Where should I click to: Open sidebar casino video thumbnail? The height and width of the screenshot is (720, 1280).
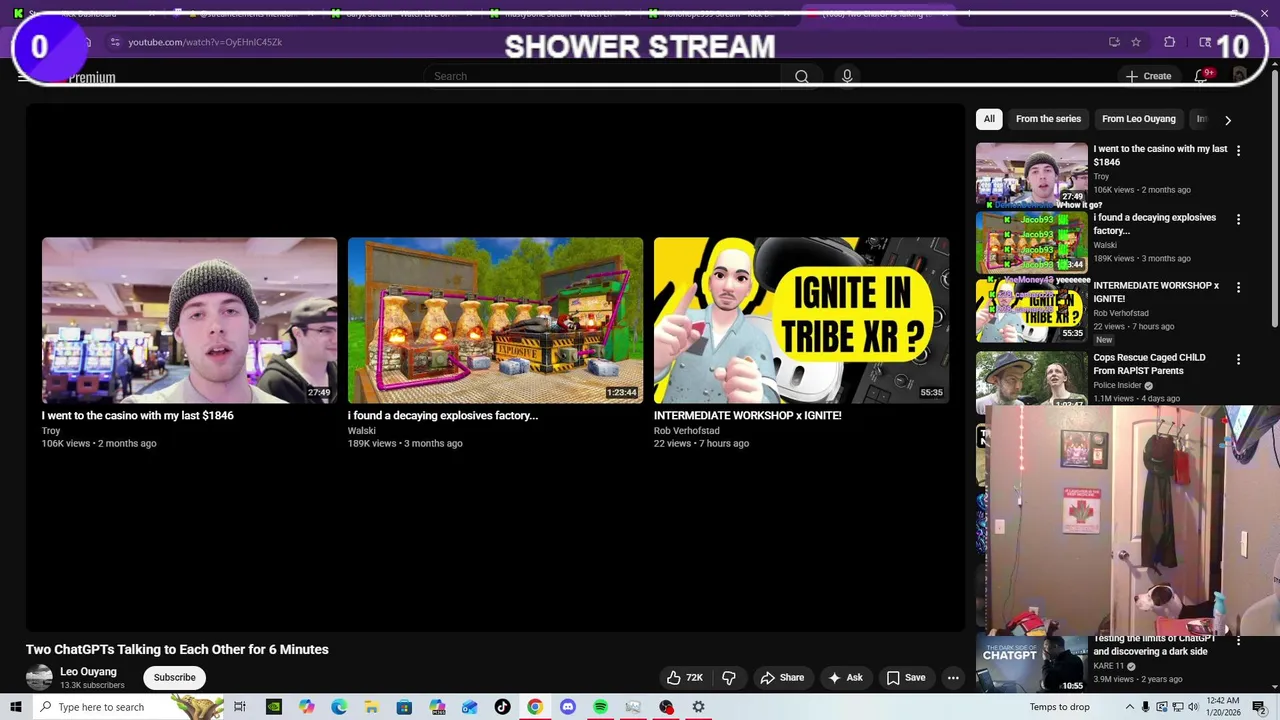[1031, 173]
